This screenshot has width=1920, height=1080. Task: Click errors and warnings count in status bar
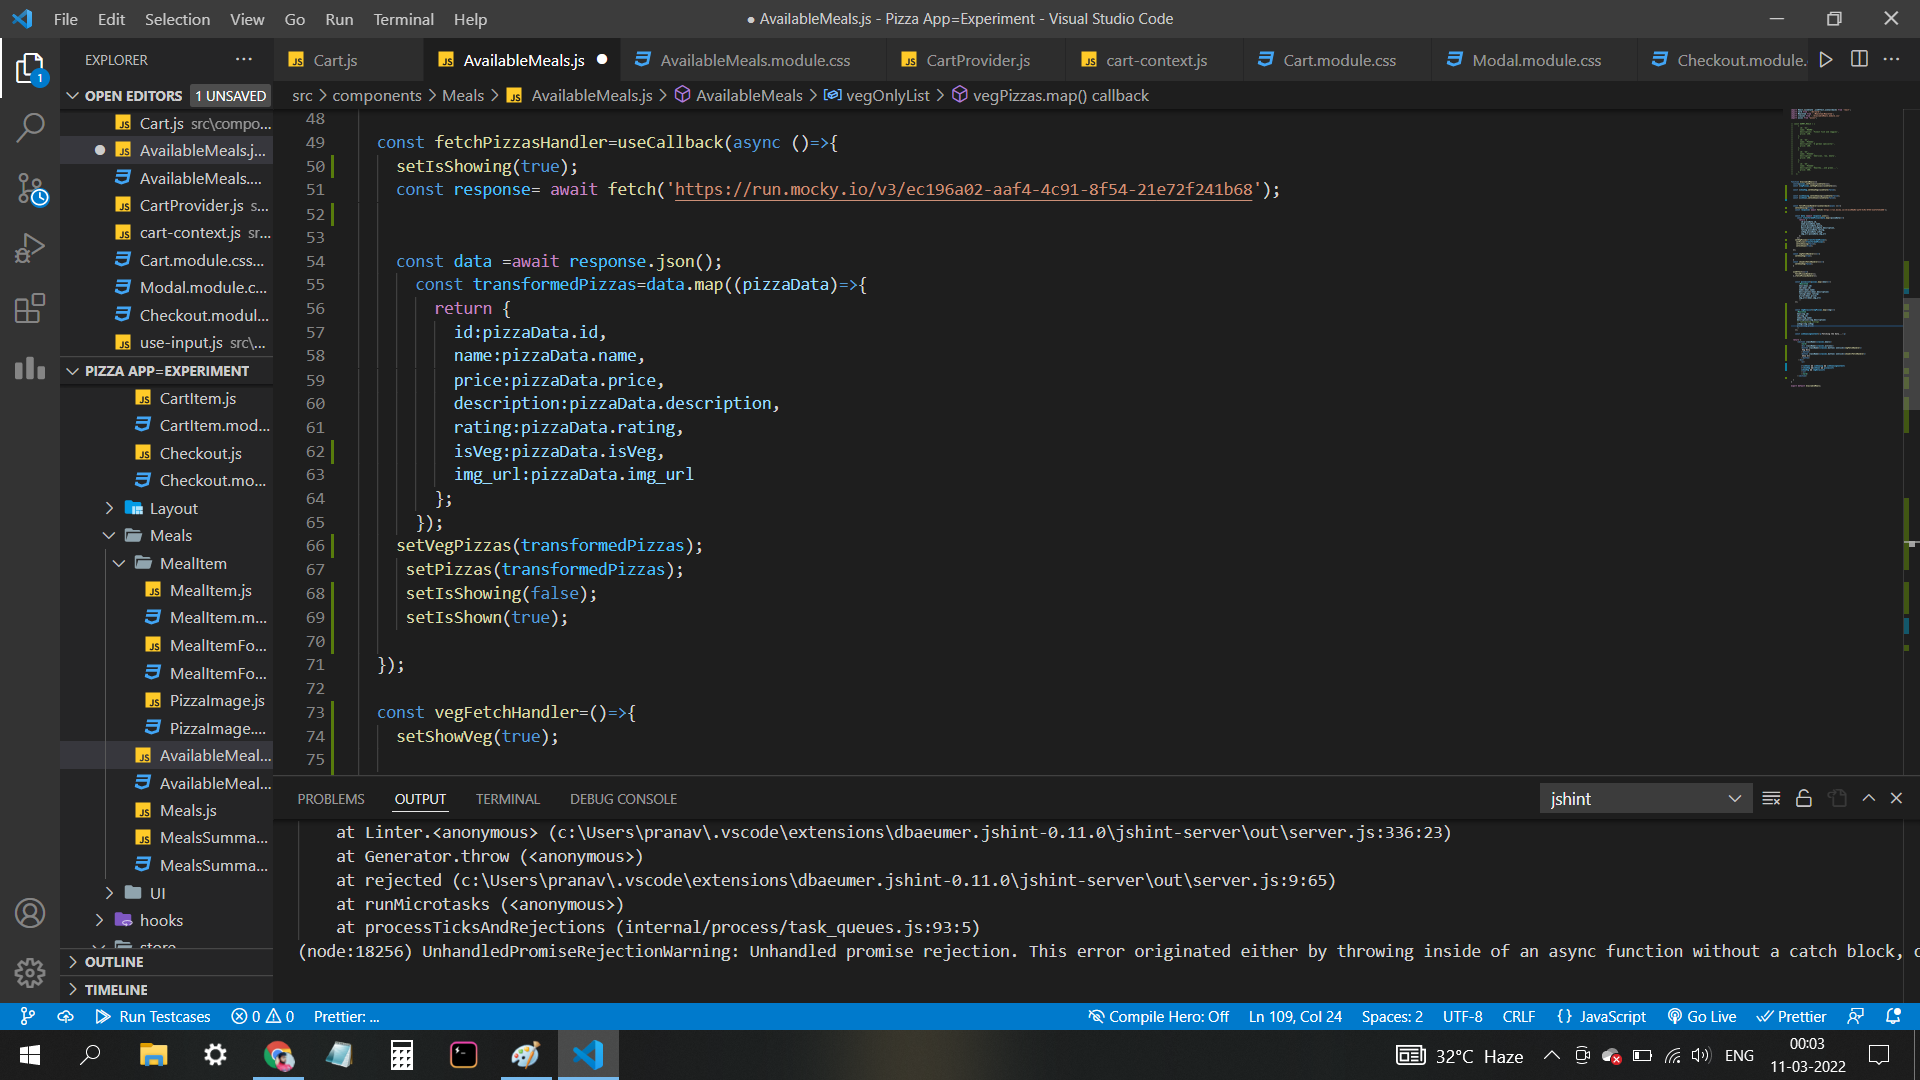[x=263, y=1016]
